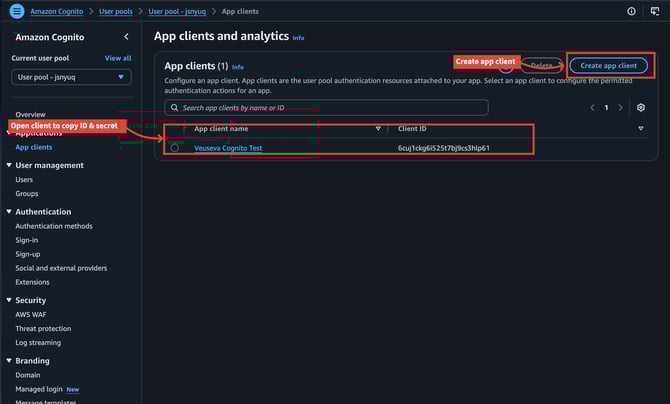Open the current user pool dropdown

coord(71,77)
